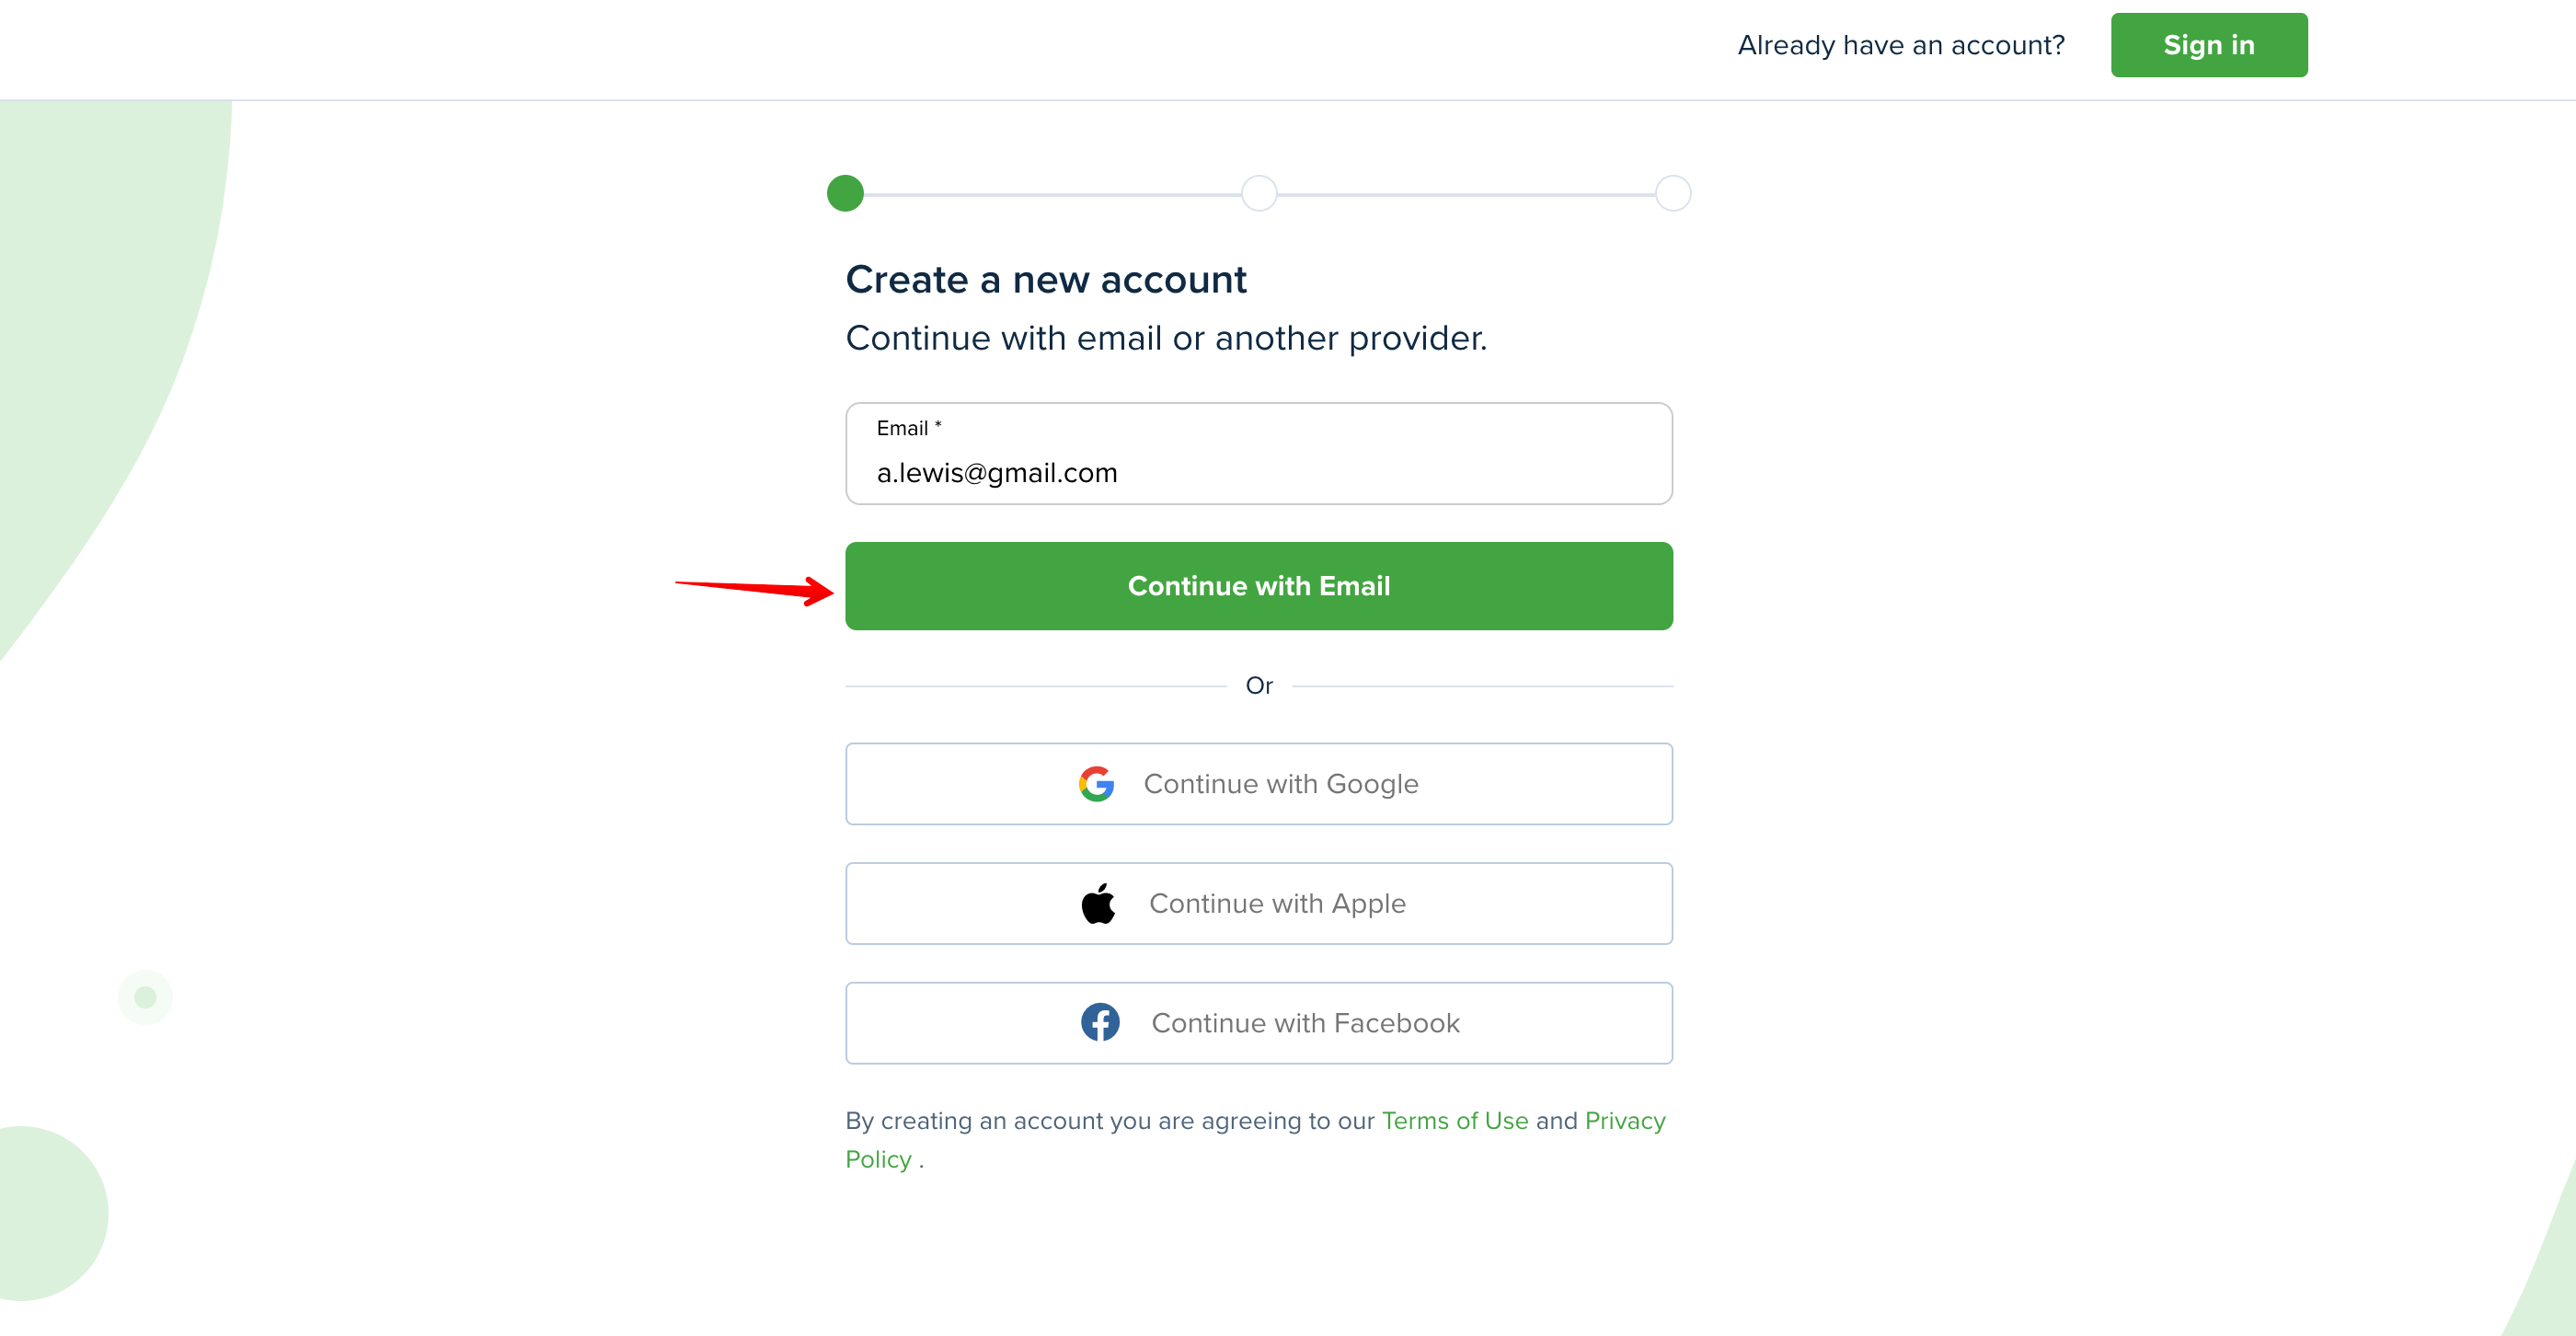This screenshot has height=1336, width=2576.
Task: Open the Terms of Use link
Action: click(1455, 1121)
